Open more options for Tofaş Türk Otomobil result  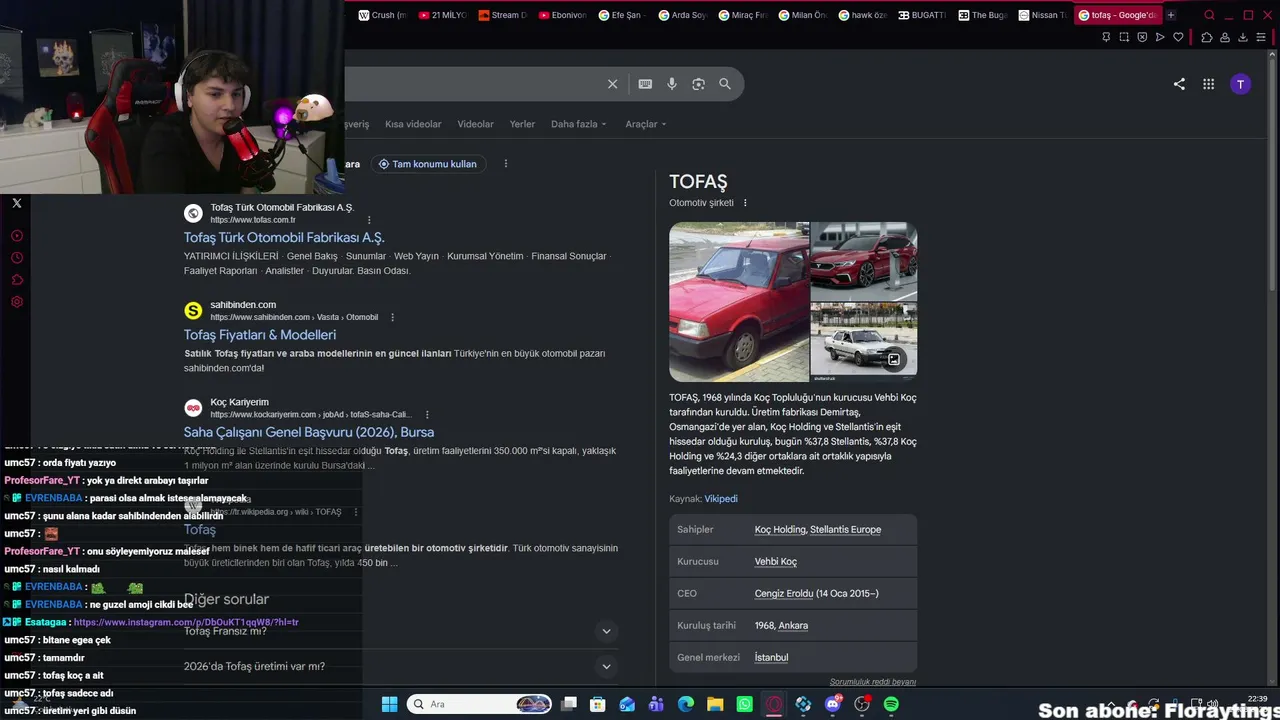[369, 220]
